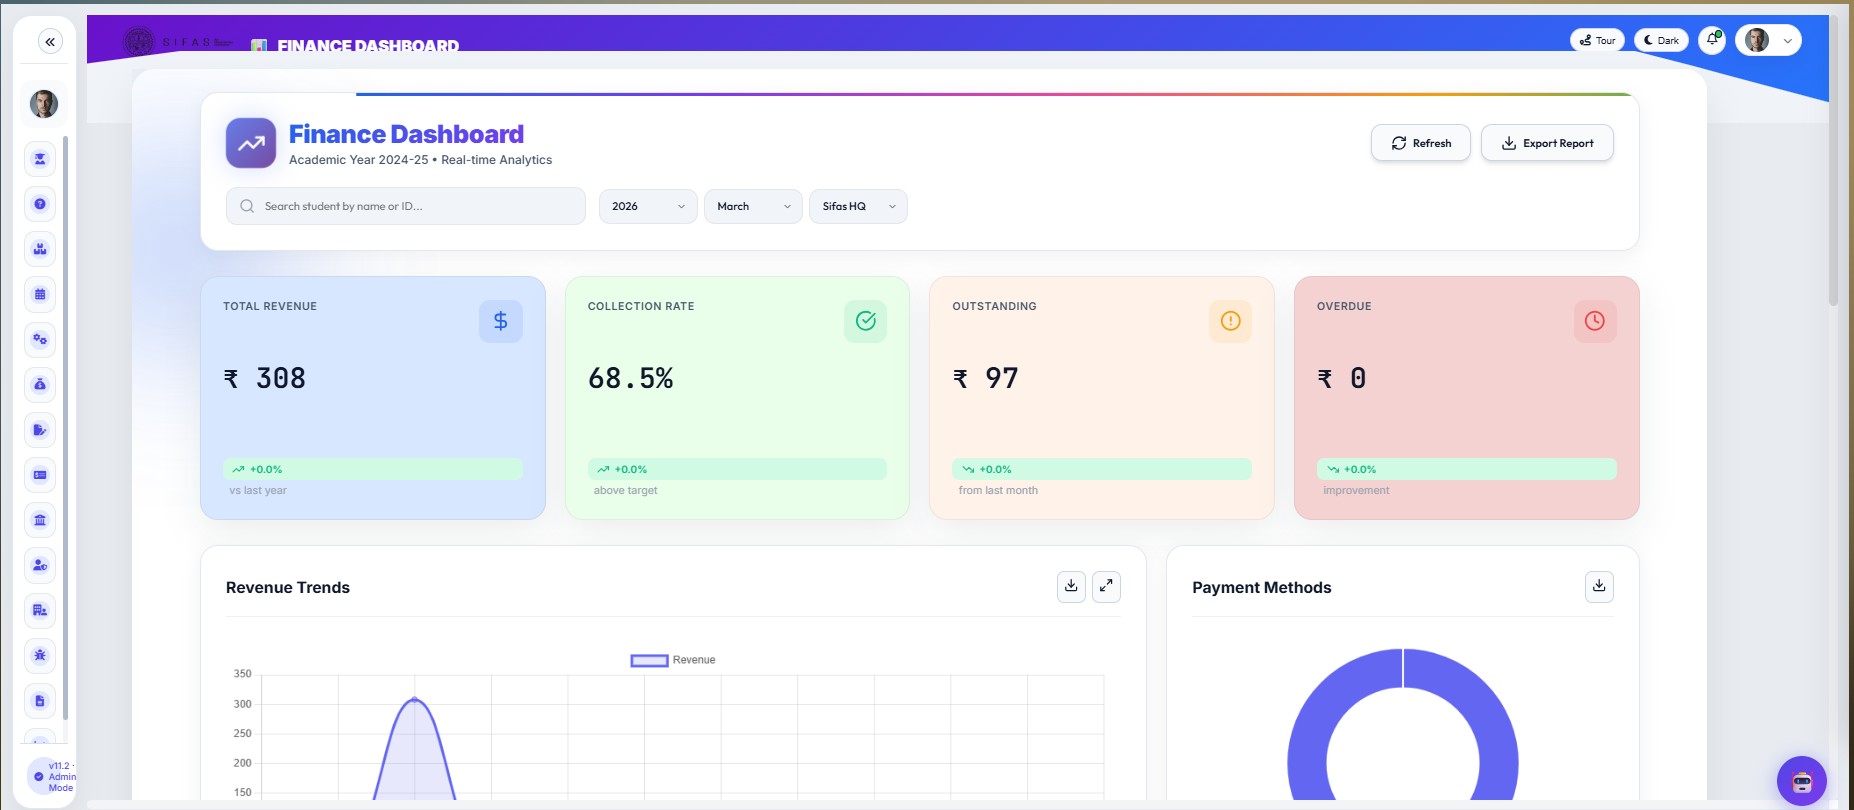Image resolution: width=1854 pixels, height=810 pixels.
Task: Click the Outstanding value ₹ 97
Action: click(x=986, y=378)
